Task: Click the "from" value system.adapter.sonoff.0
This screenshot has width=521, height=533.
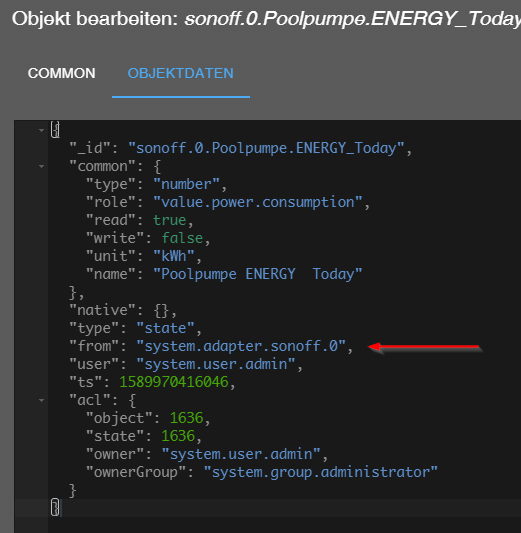Action: tap(241, 346)
